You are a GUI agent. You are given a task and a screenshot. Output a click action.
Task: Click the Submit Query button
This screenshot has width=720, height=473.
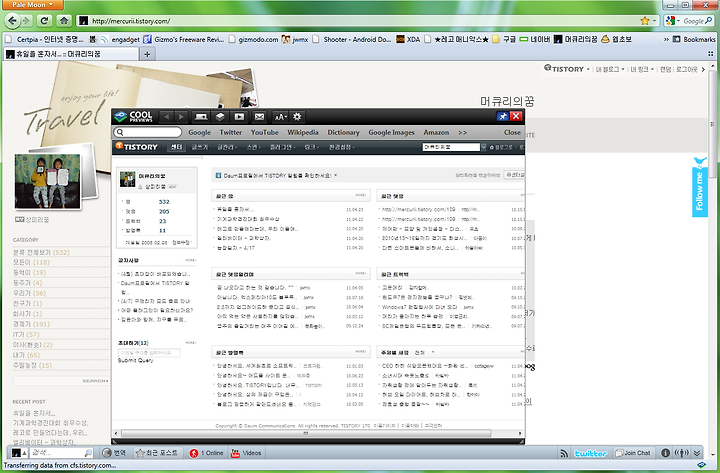pos(135,360)
